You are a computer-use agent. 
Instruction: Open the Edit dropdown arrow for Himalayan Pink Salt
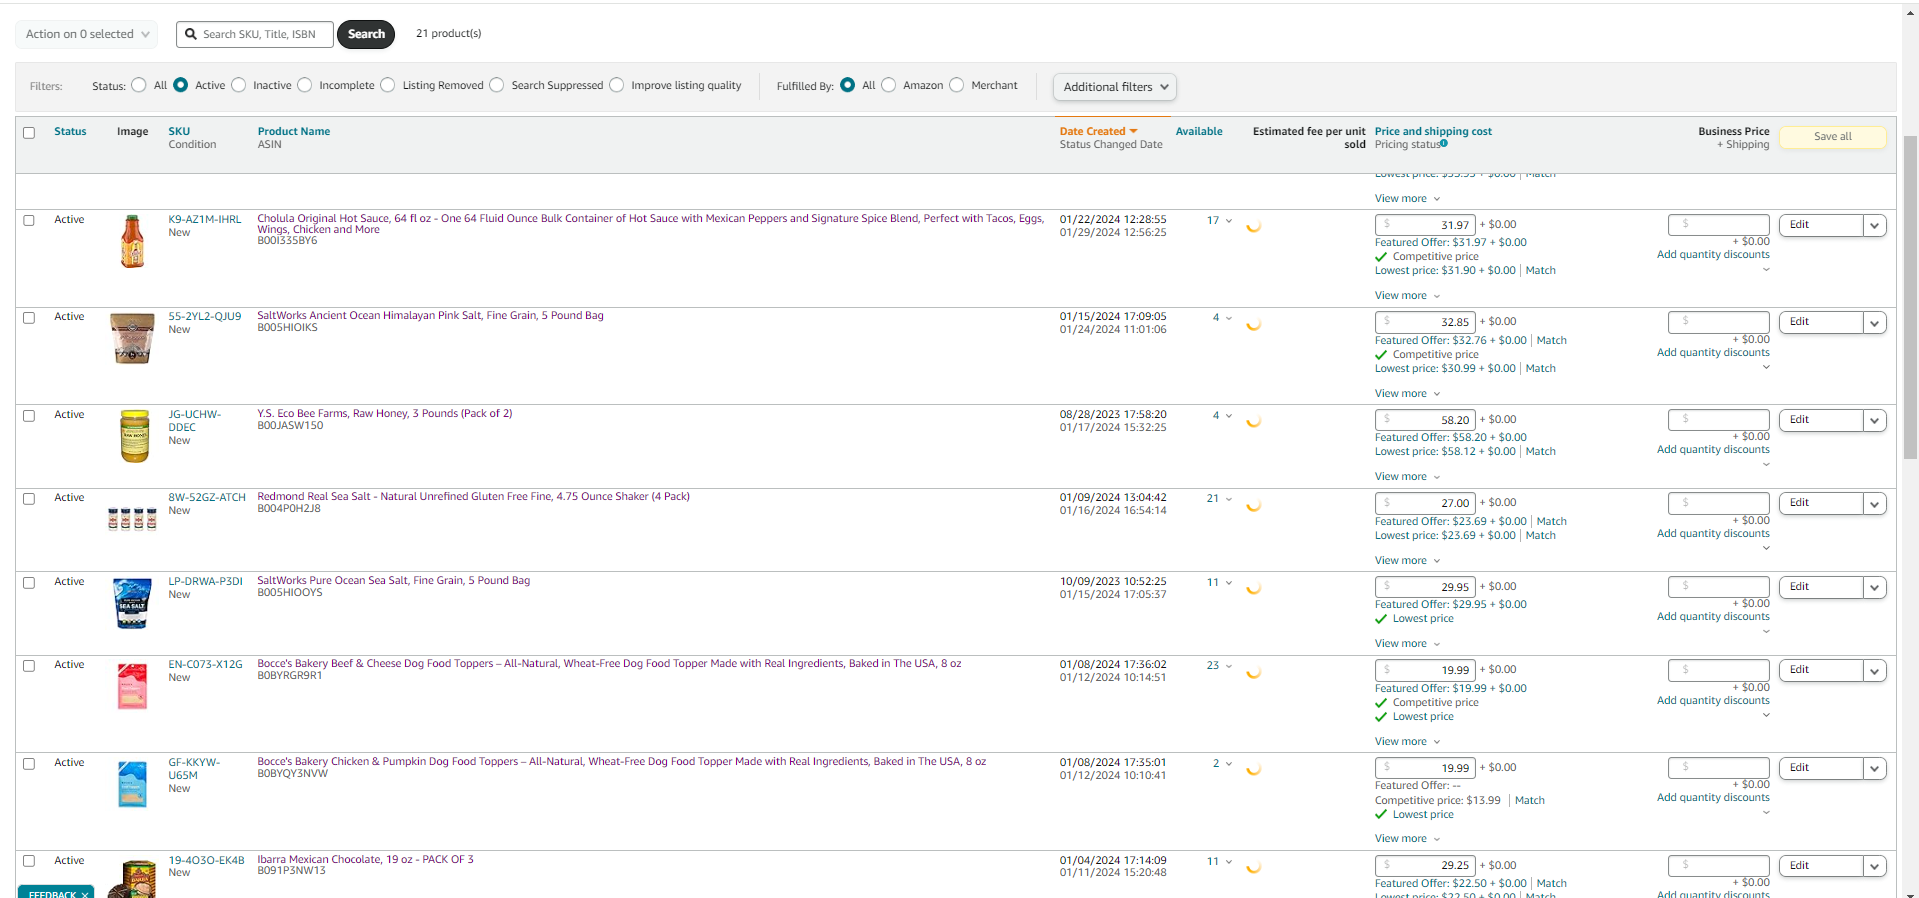pos(1875,323)
